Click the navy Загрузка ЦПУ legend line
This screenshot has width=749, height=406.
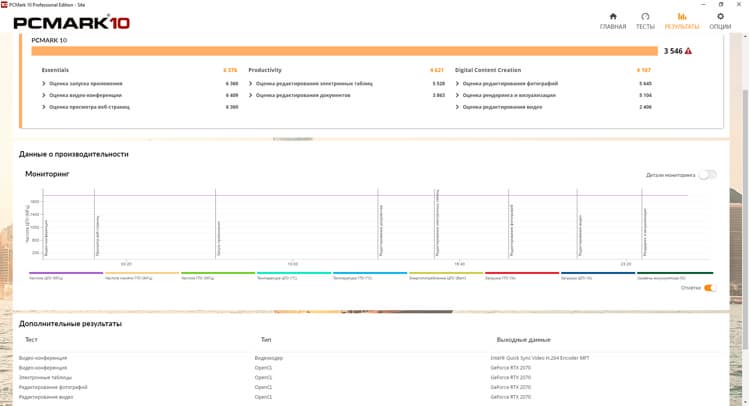coord(598,273)
